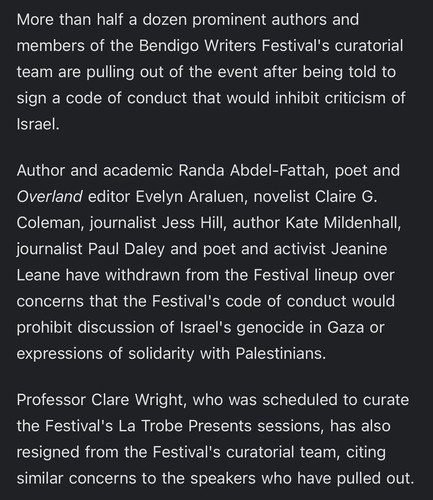Click the name Clare Wright
433x500 pixels.
point(137,400)
